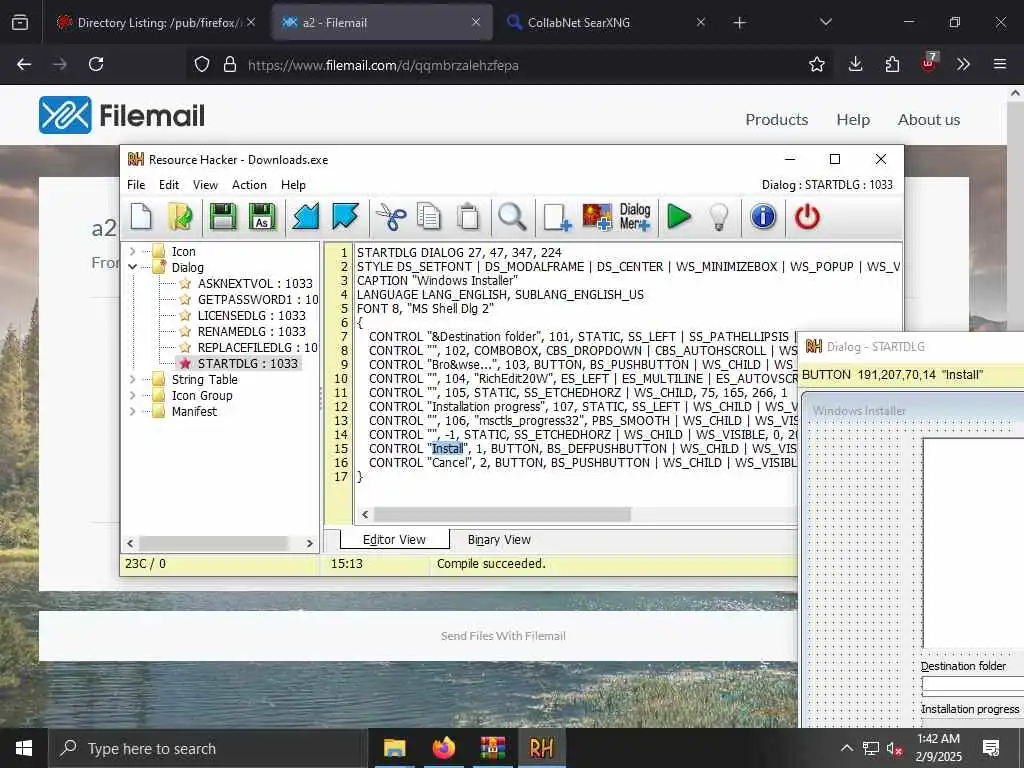The image size is (1024, 768).
Task: Add image resource using picture-plus icon
Action: pos(597,217)
